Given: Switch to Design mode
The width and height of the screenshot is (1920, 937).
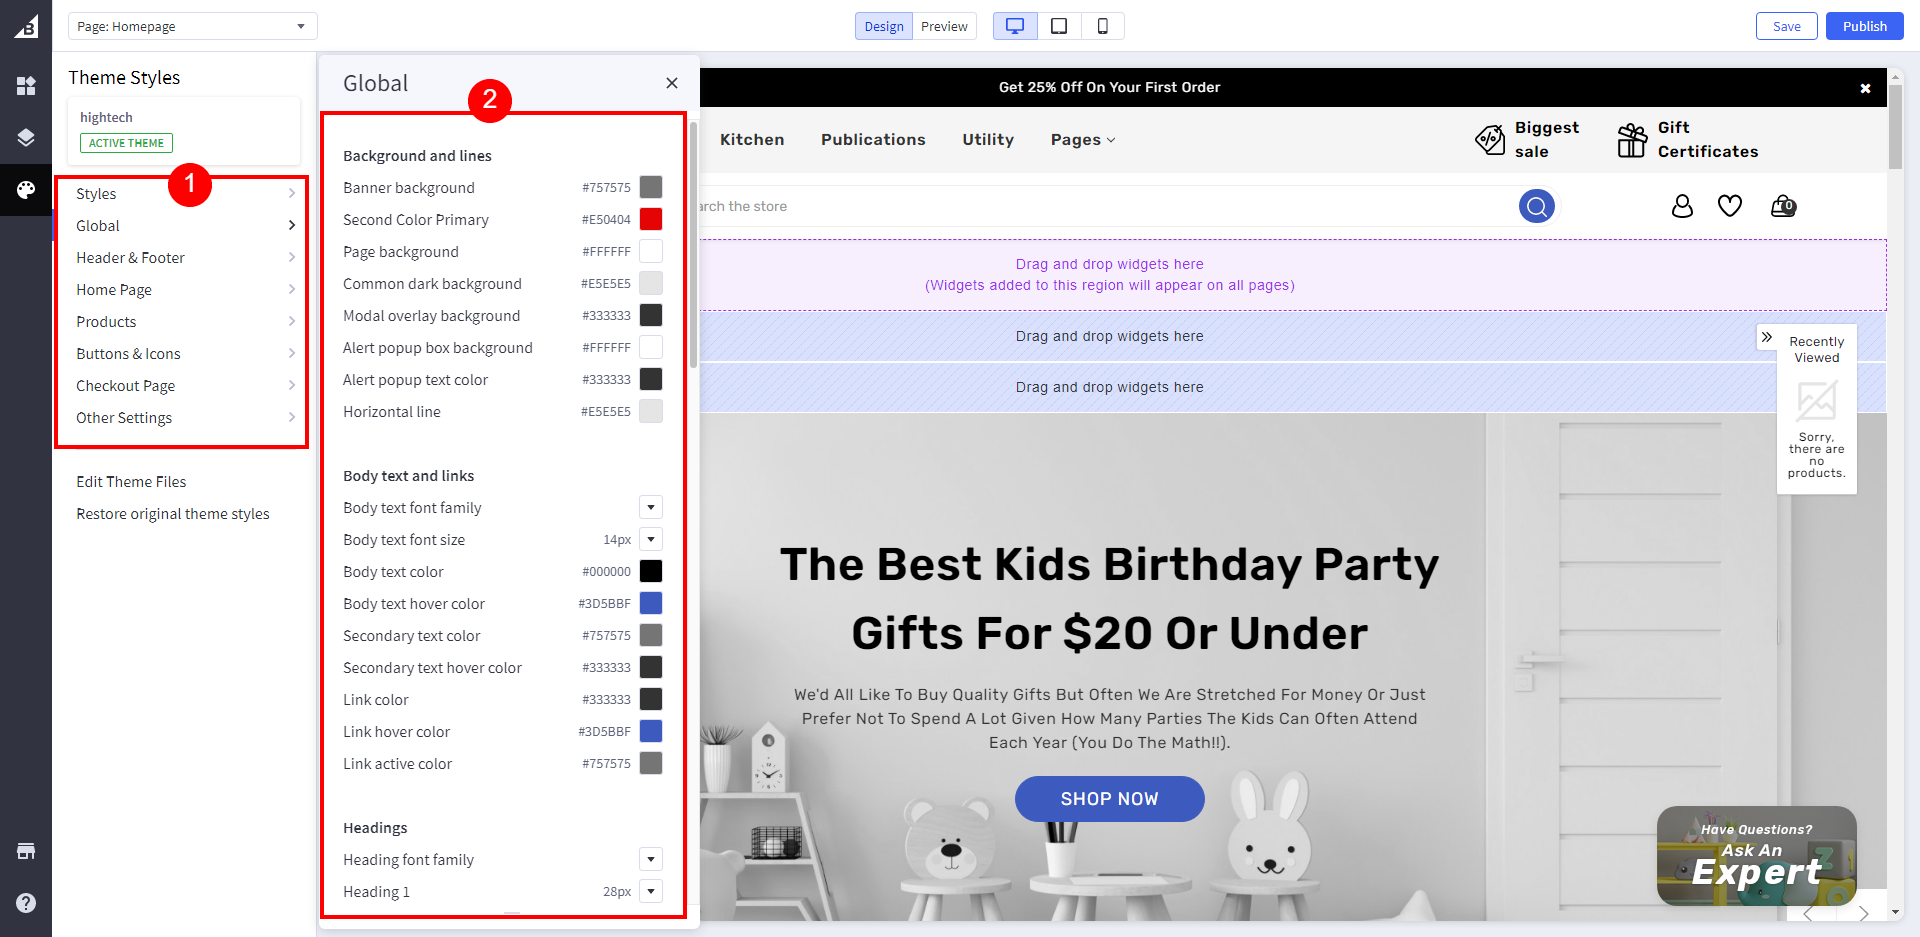Looking at the screenshot, I should coord(883,26).
